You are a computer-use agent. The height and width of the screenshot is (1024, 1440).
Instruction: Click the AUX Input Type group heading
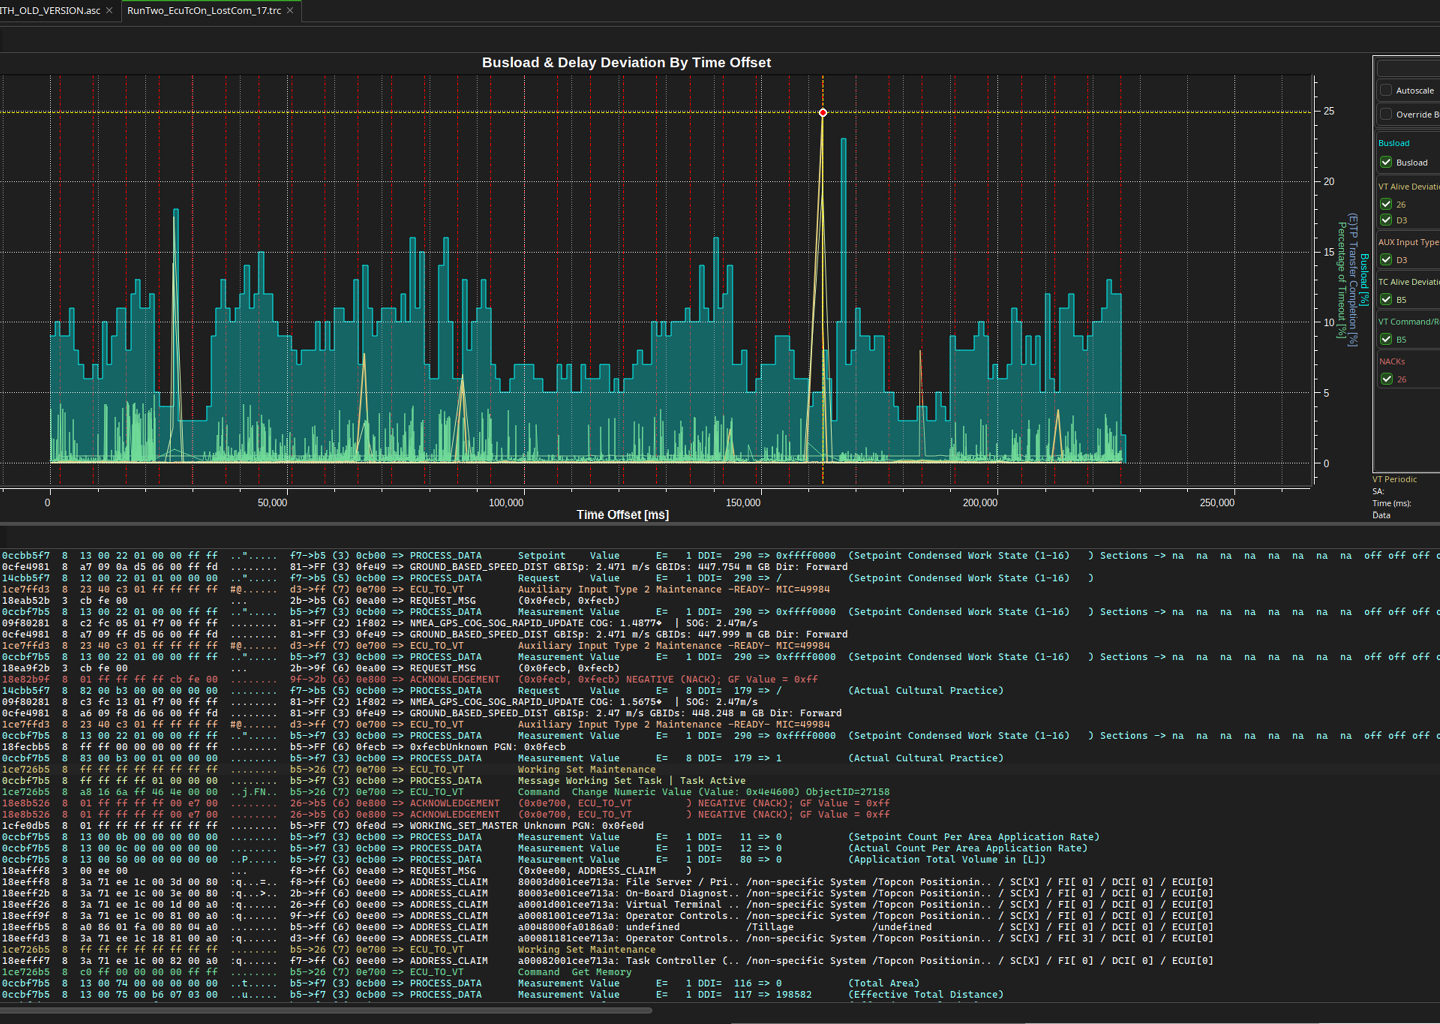1408,242
